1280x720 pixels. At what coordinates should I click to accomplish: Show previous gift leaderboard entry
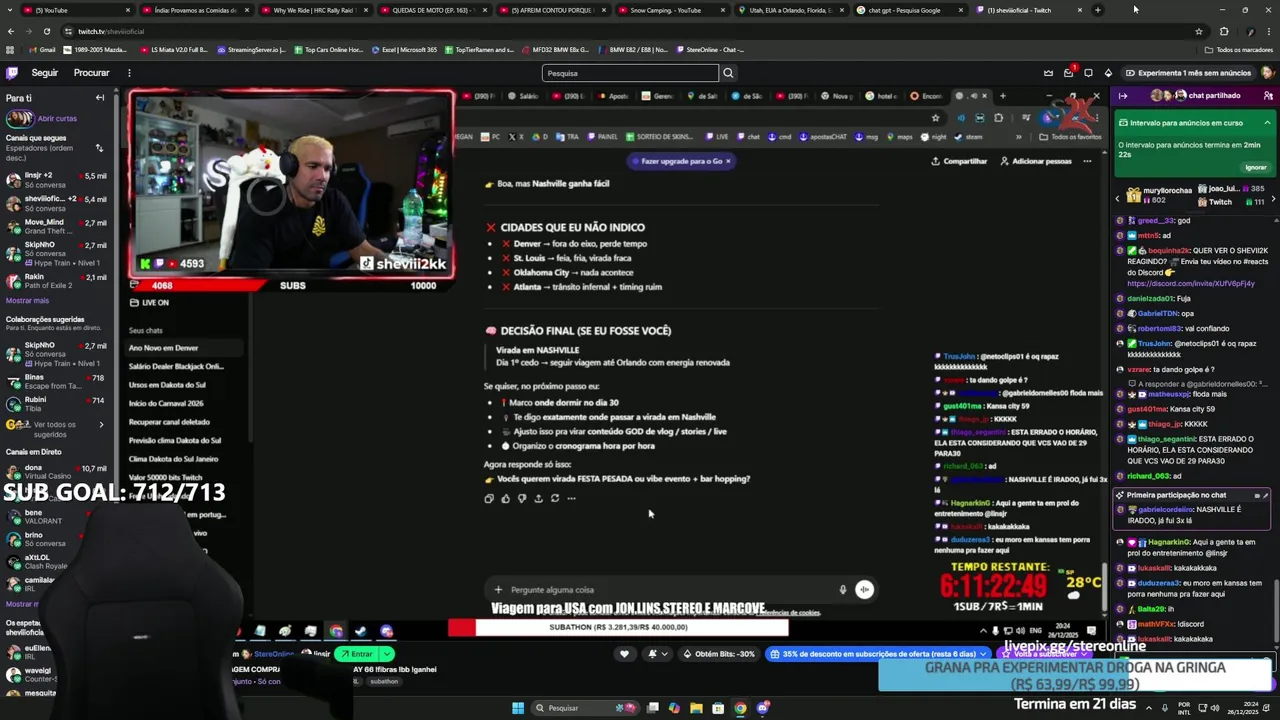coord(1118,199)
